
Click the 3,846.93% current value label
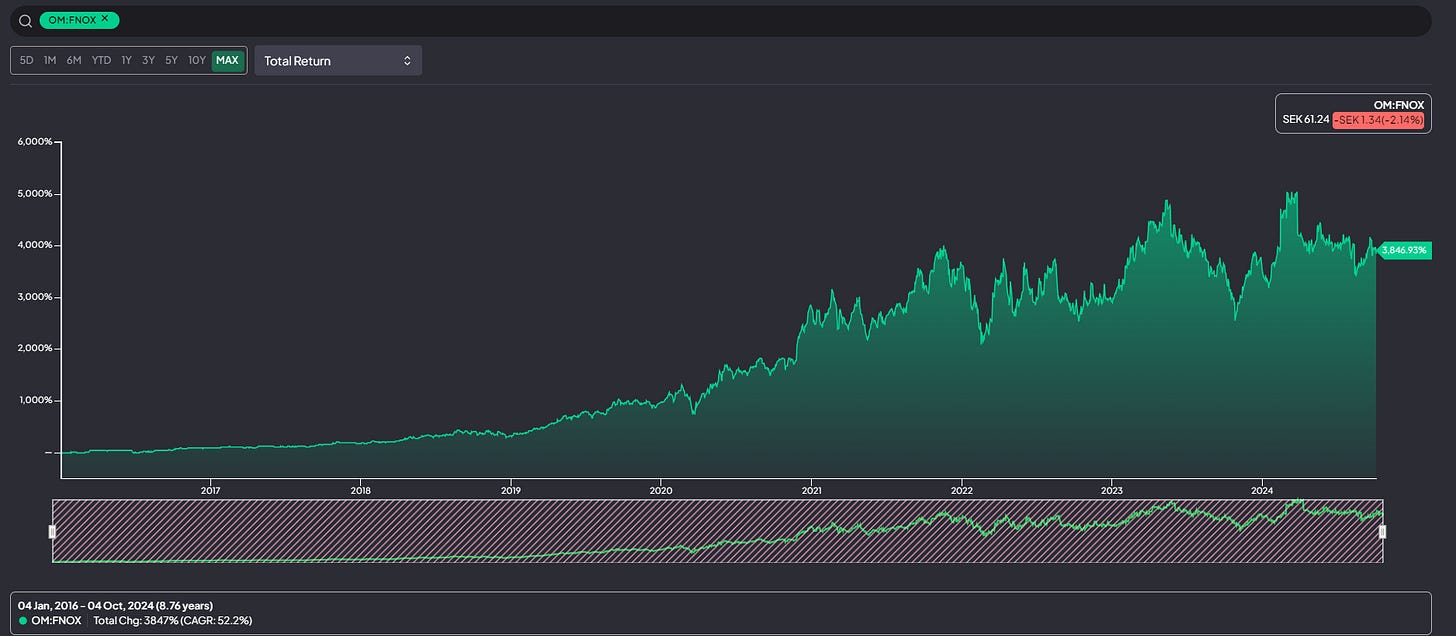tap(1403, 249)
